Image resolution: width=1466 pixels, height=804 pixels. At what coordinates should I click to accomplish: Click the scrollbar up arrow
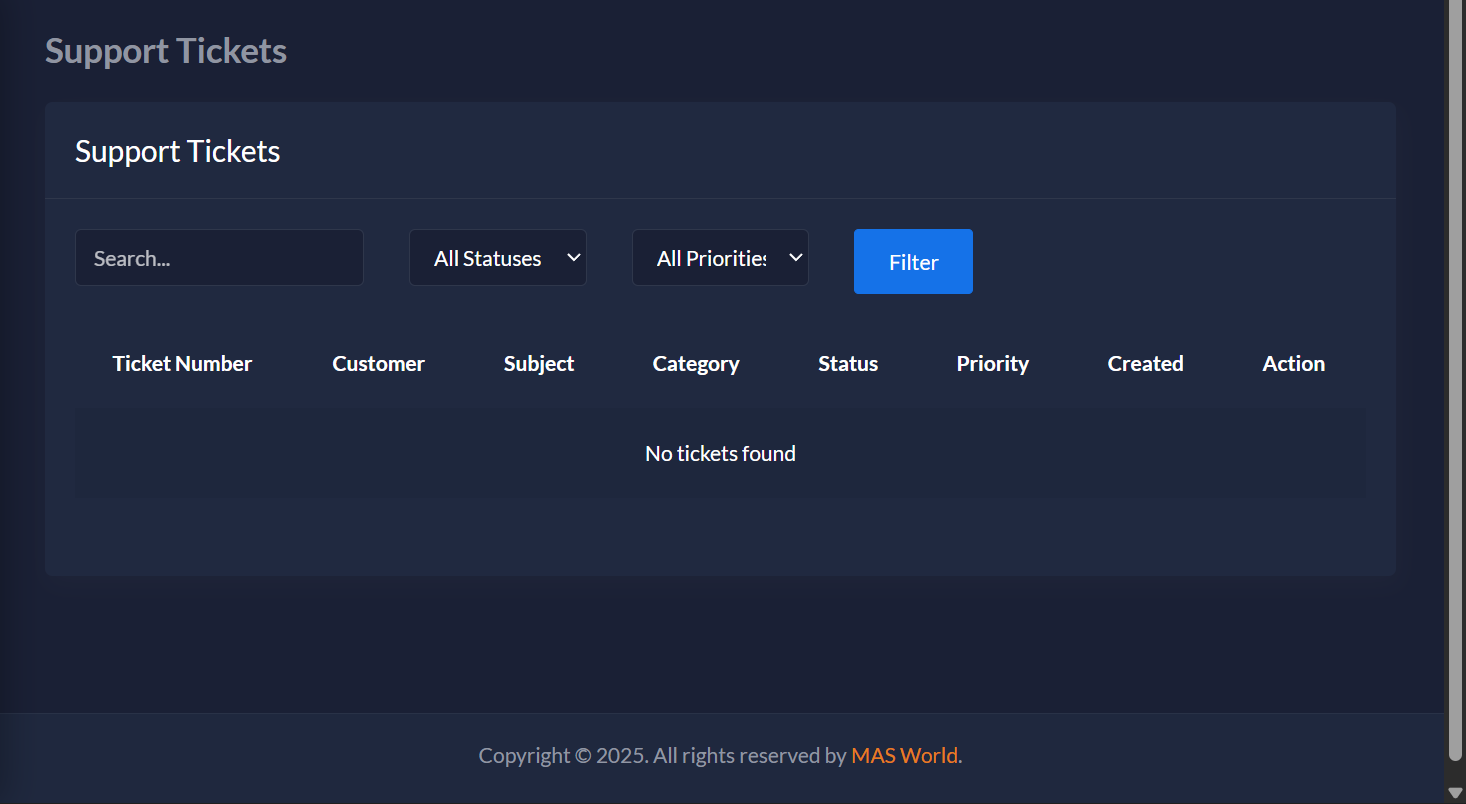(1457, 9)
